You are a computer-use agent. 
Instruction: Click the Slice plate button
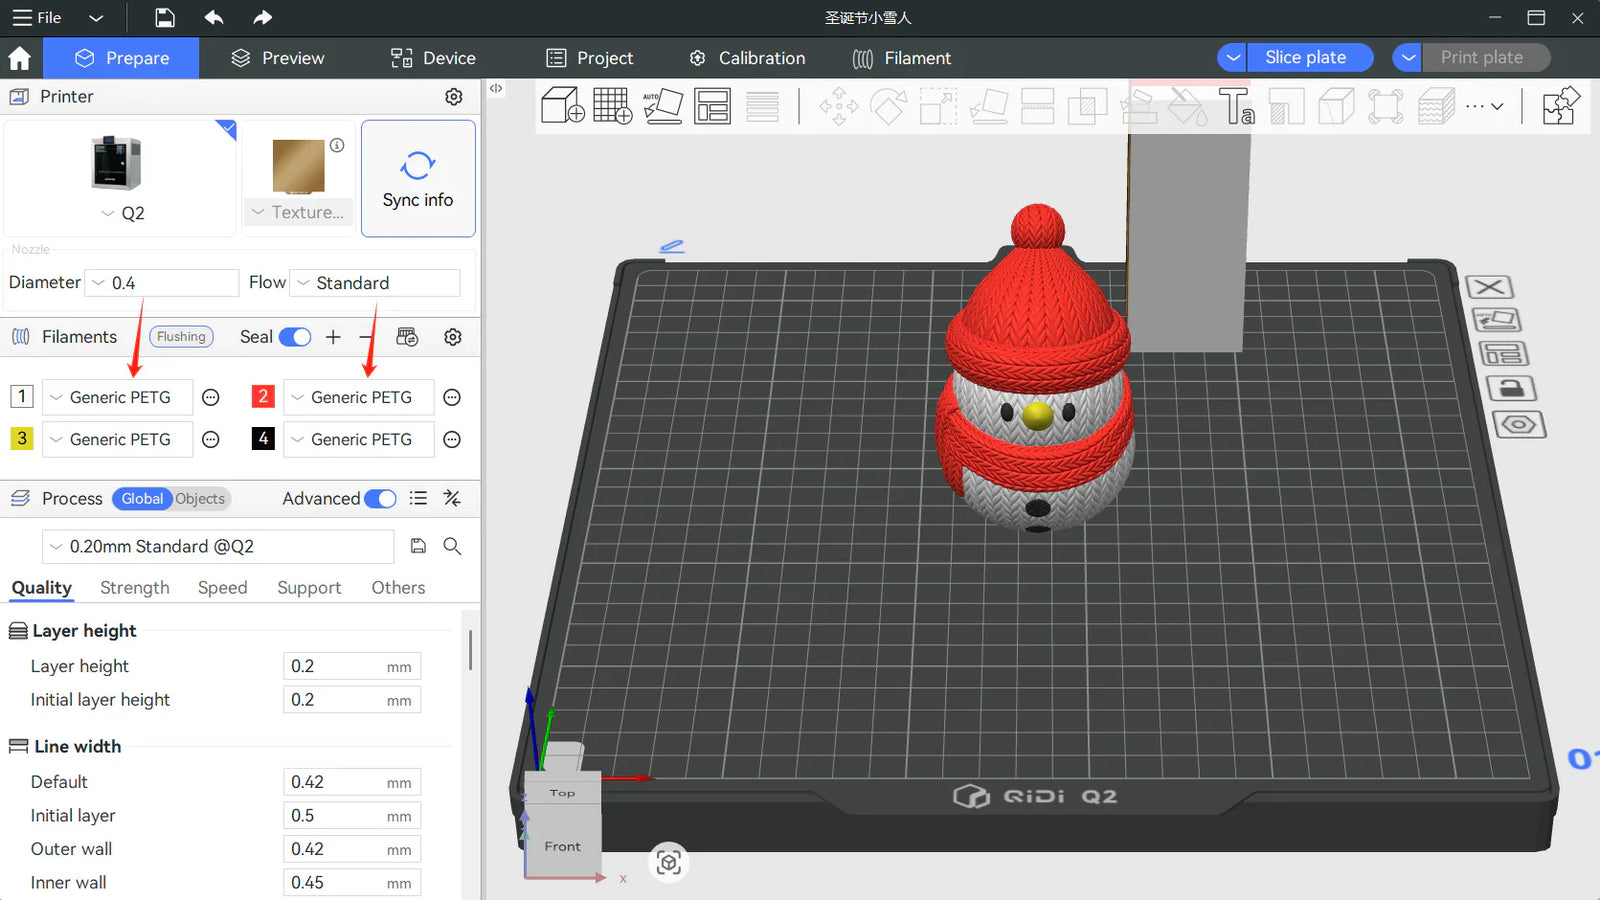[1308, 57]
